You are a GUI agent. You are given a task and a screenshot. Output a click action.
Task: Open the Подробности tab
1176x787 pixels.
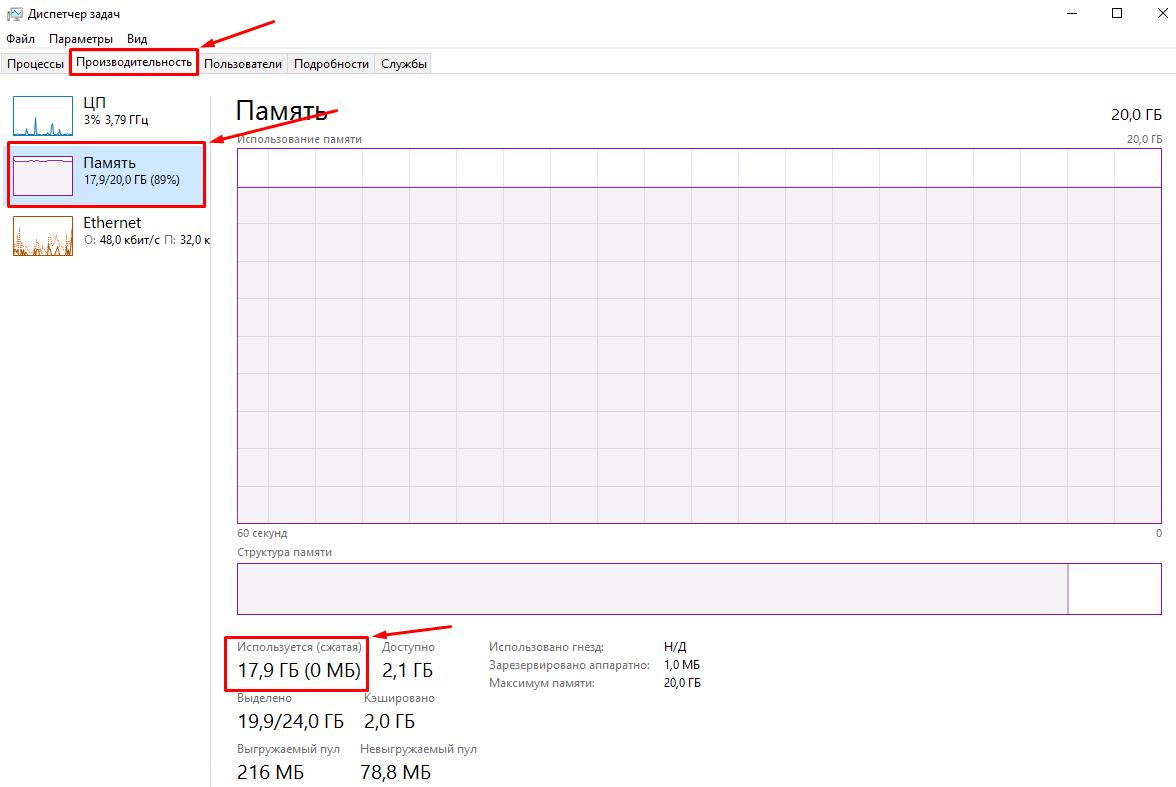331,64
